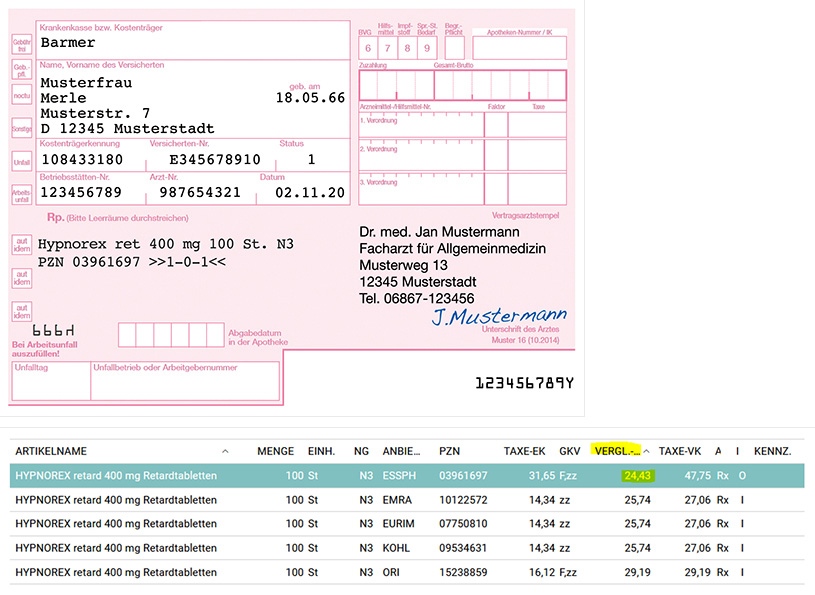Tick the BVG box showing 6
The height and width of the screenshot is (595, 815).
[x=368, y=48]
